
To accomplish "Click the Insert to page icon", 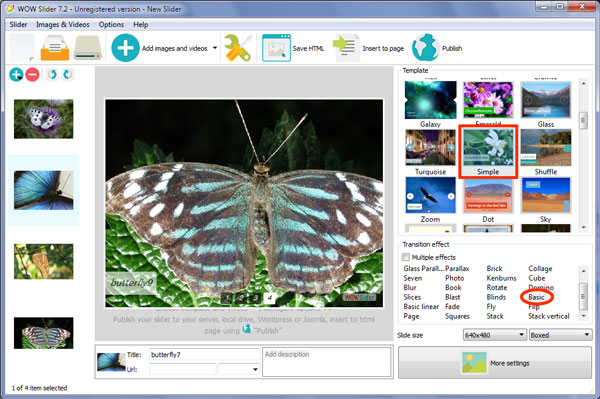I will coord(346,48).
